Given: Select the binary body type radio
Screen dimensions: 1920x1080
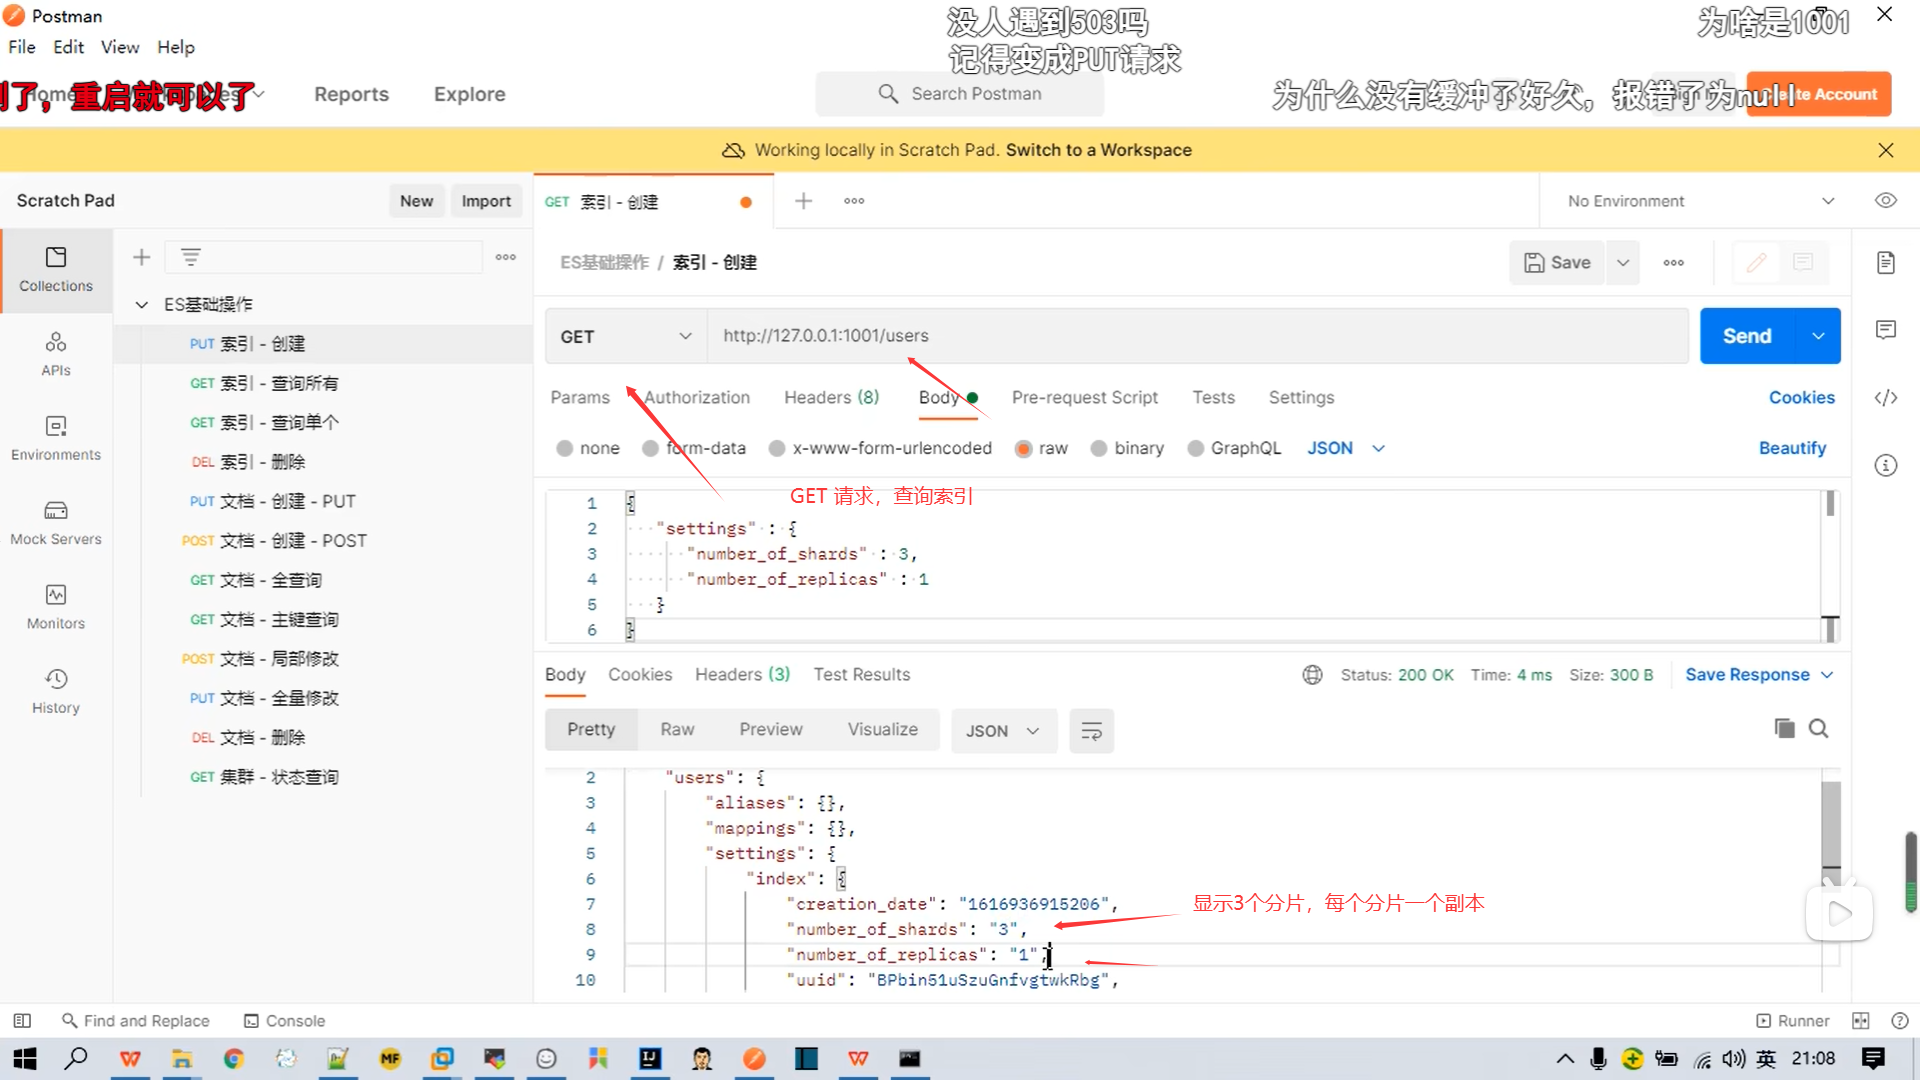Looking at the screenshot, I should [x=1099, y=449].
